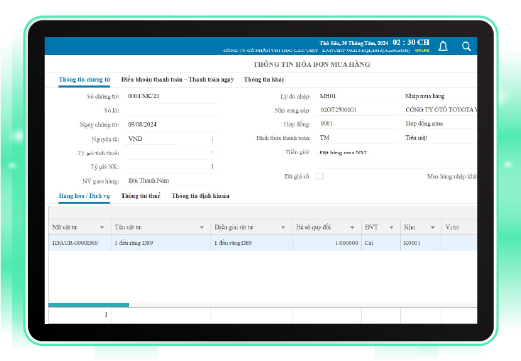The width and height of the screenshot is (521, 361).
Task: Click the search magnifier icon
Action: point(466,46)
